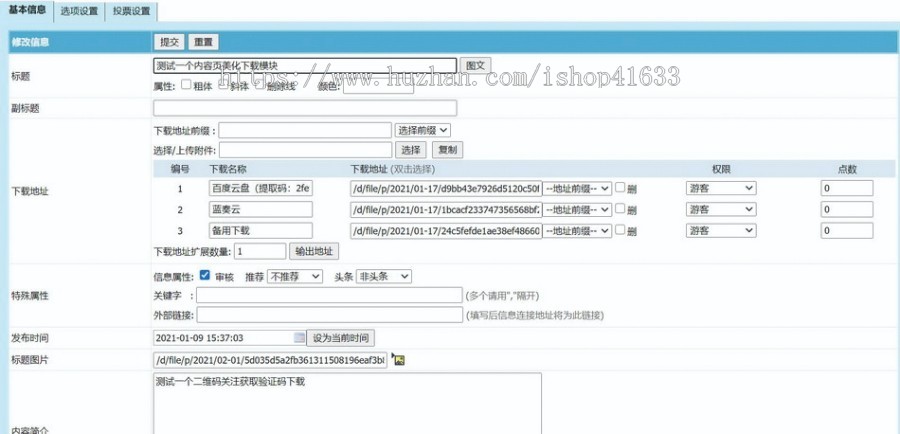
Task: Click the row 3 download address field
Action: click(446, 231)
